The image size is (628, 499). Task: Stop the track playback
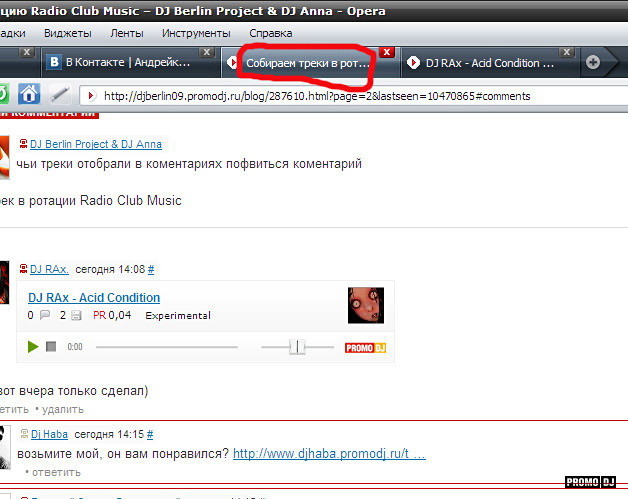[51, 346]
